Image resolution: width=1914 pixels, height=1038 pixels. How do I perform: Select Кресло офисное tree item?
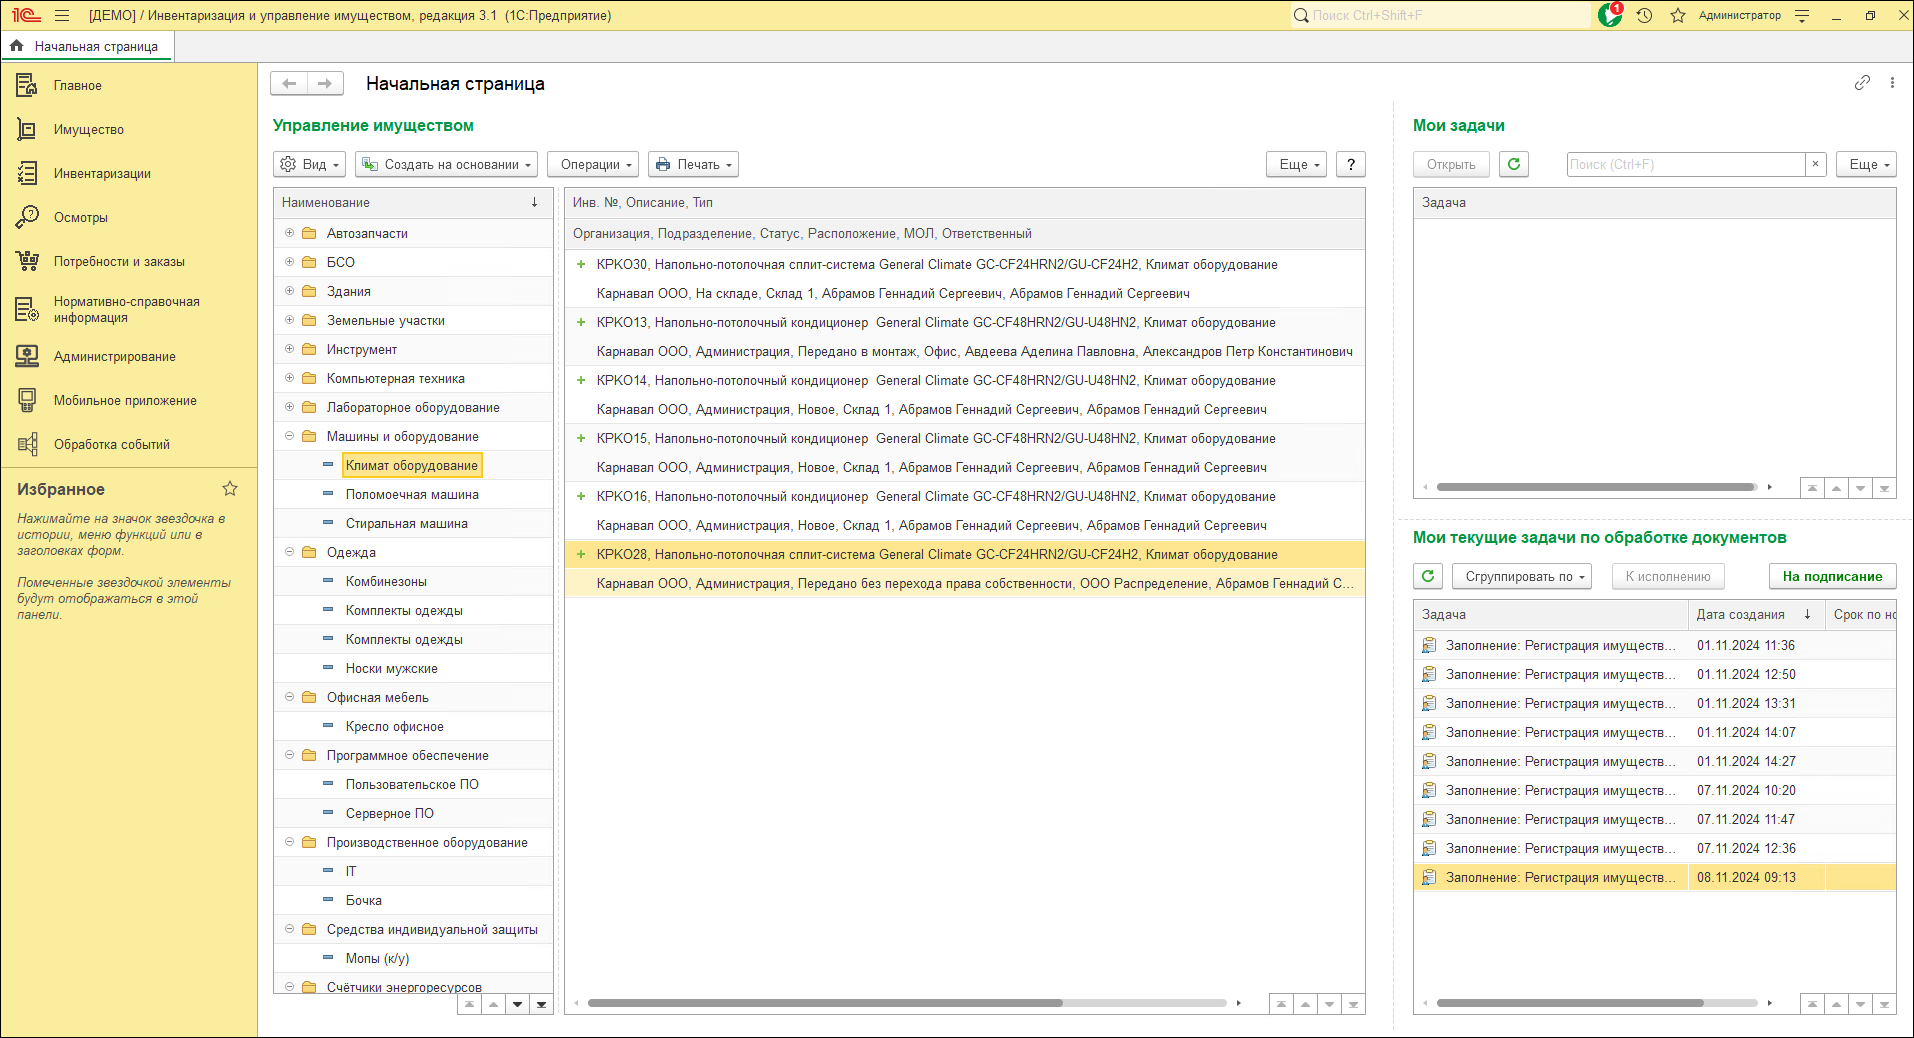pos(395,726)
